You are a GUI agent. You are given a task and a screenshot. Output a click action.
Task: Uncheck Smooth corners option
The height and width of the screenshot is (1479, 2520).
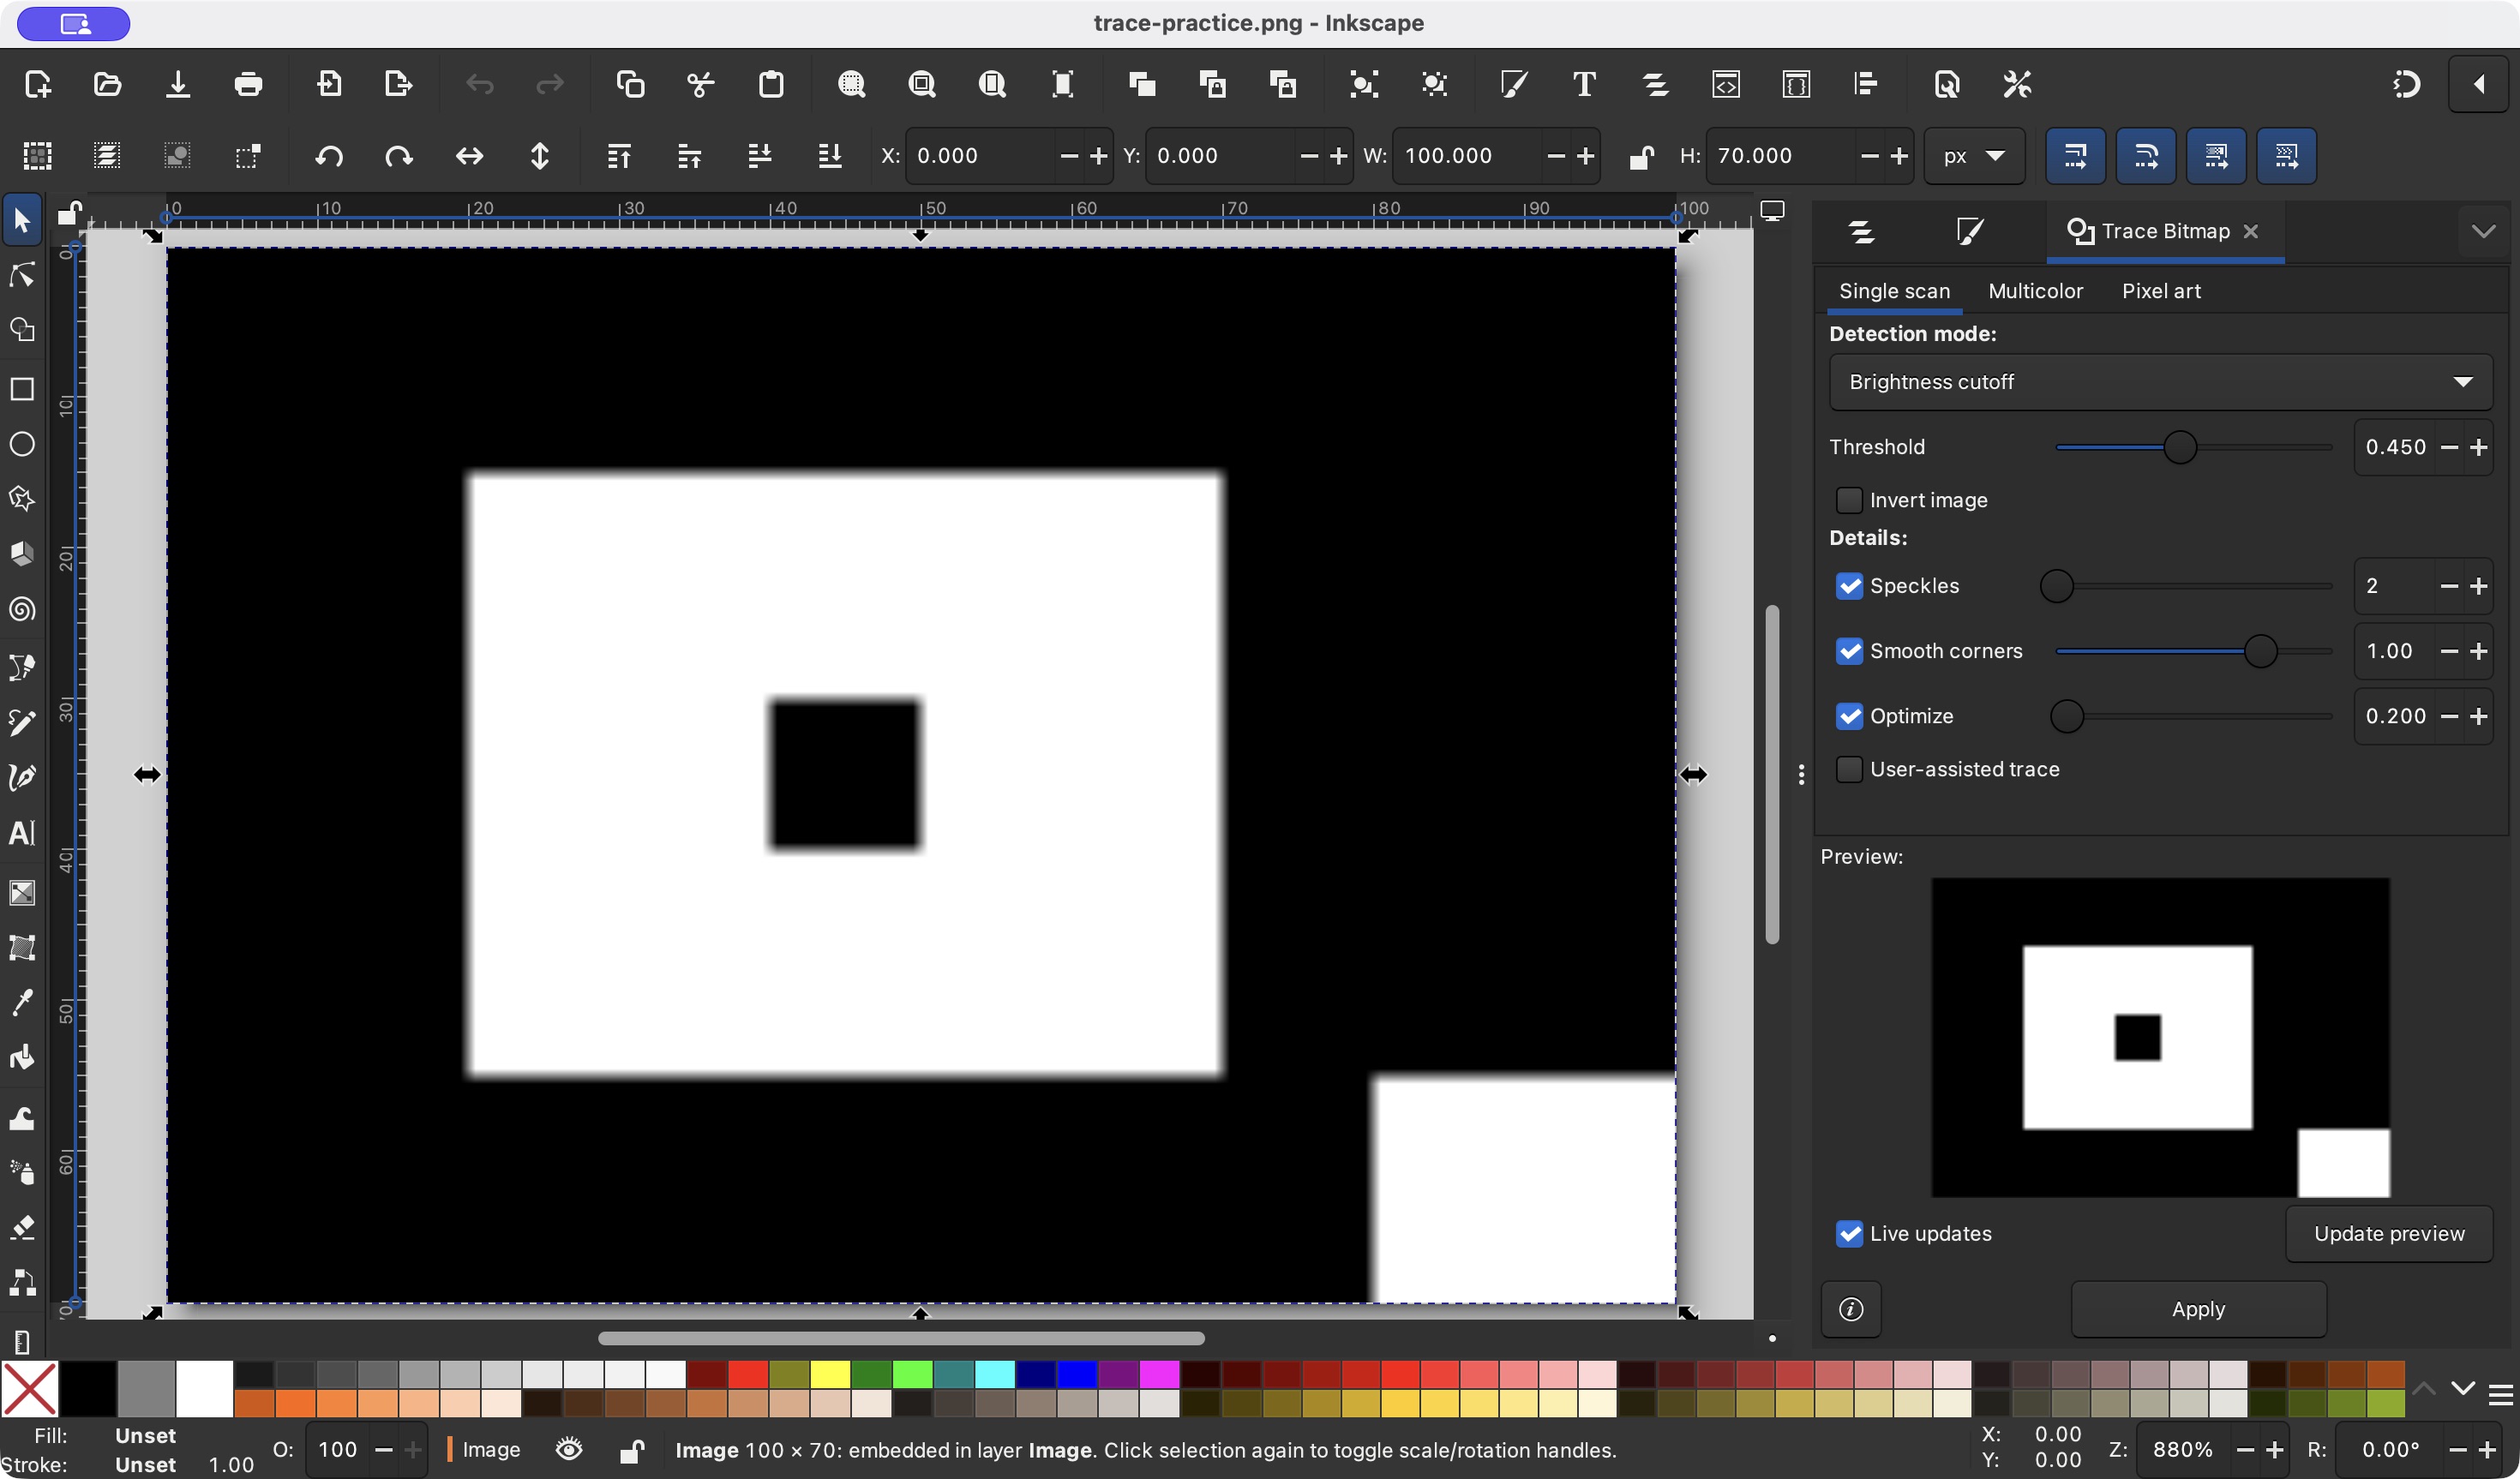(x=1849, y=651)
